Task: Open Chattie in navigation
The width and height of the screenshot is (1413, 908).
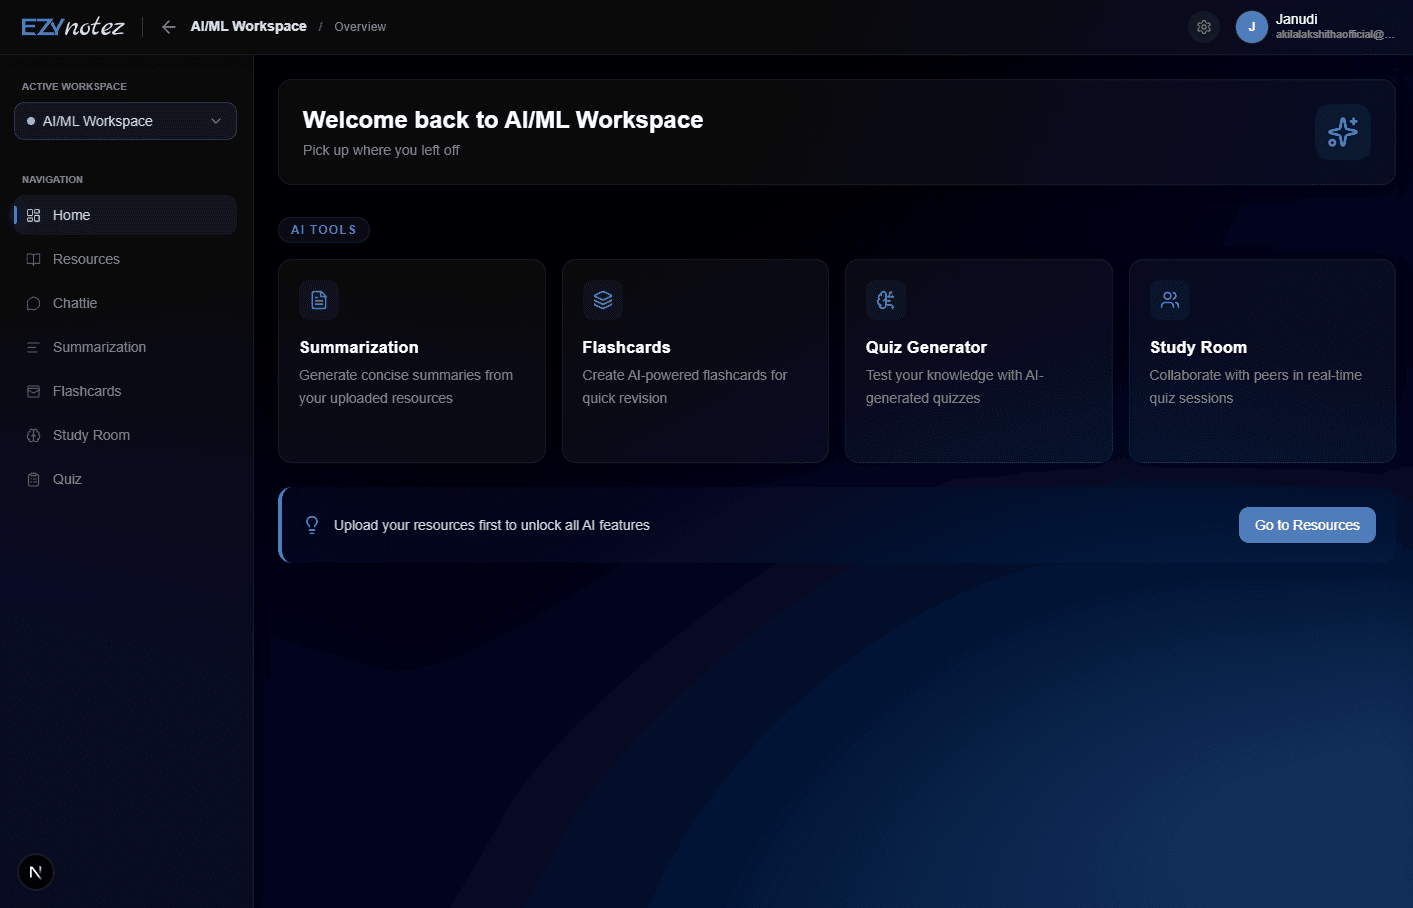Action: click(125, 303)
